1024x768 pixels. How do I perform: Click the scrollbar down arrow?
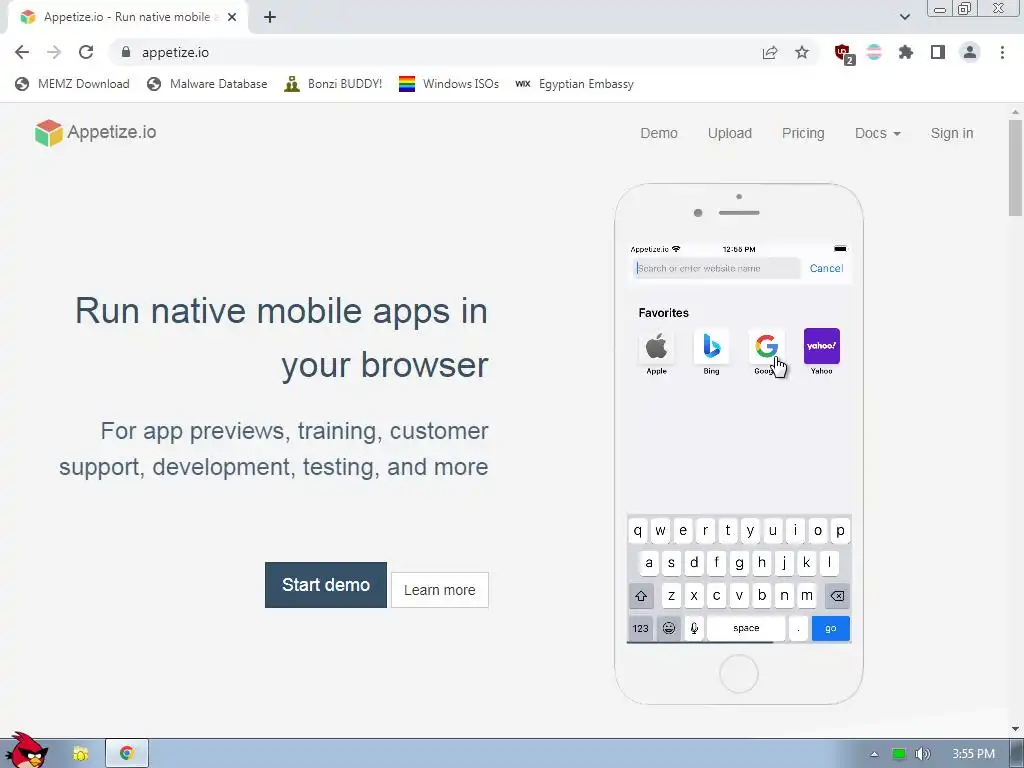pyautogui.click(x=1015, y=729)
